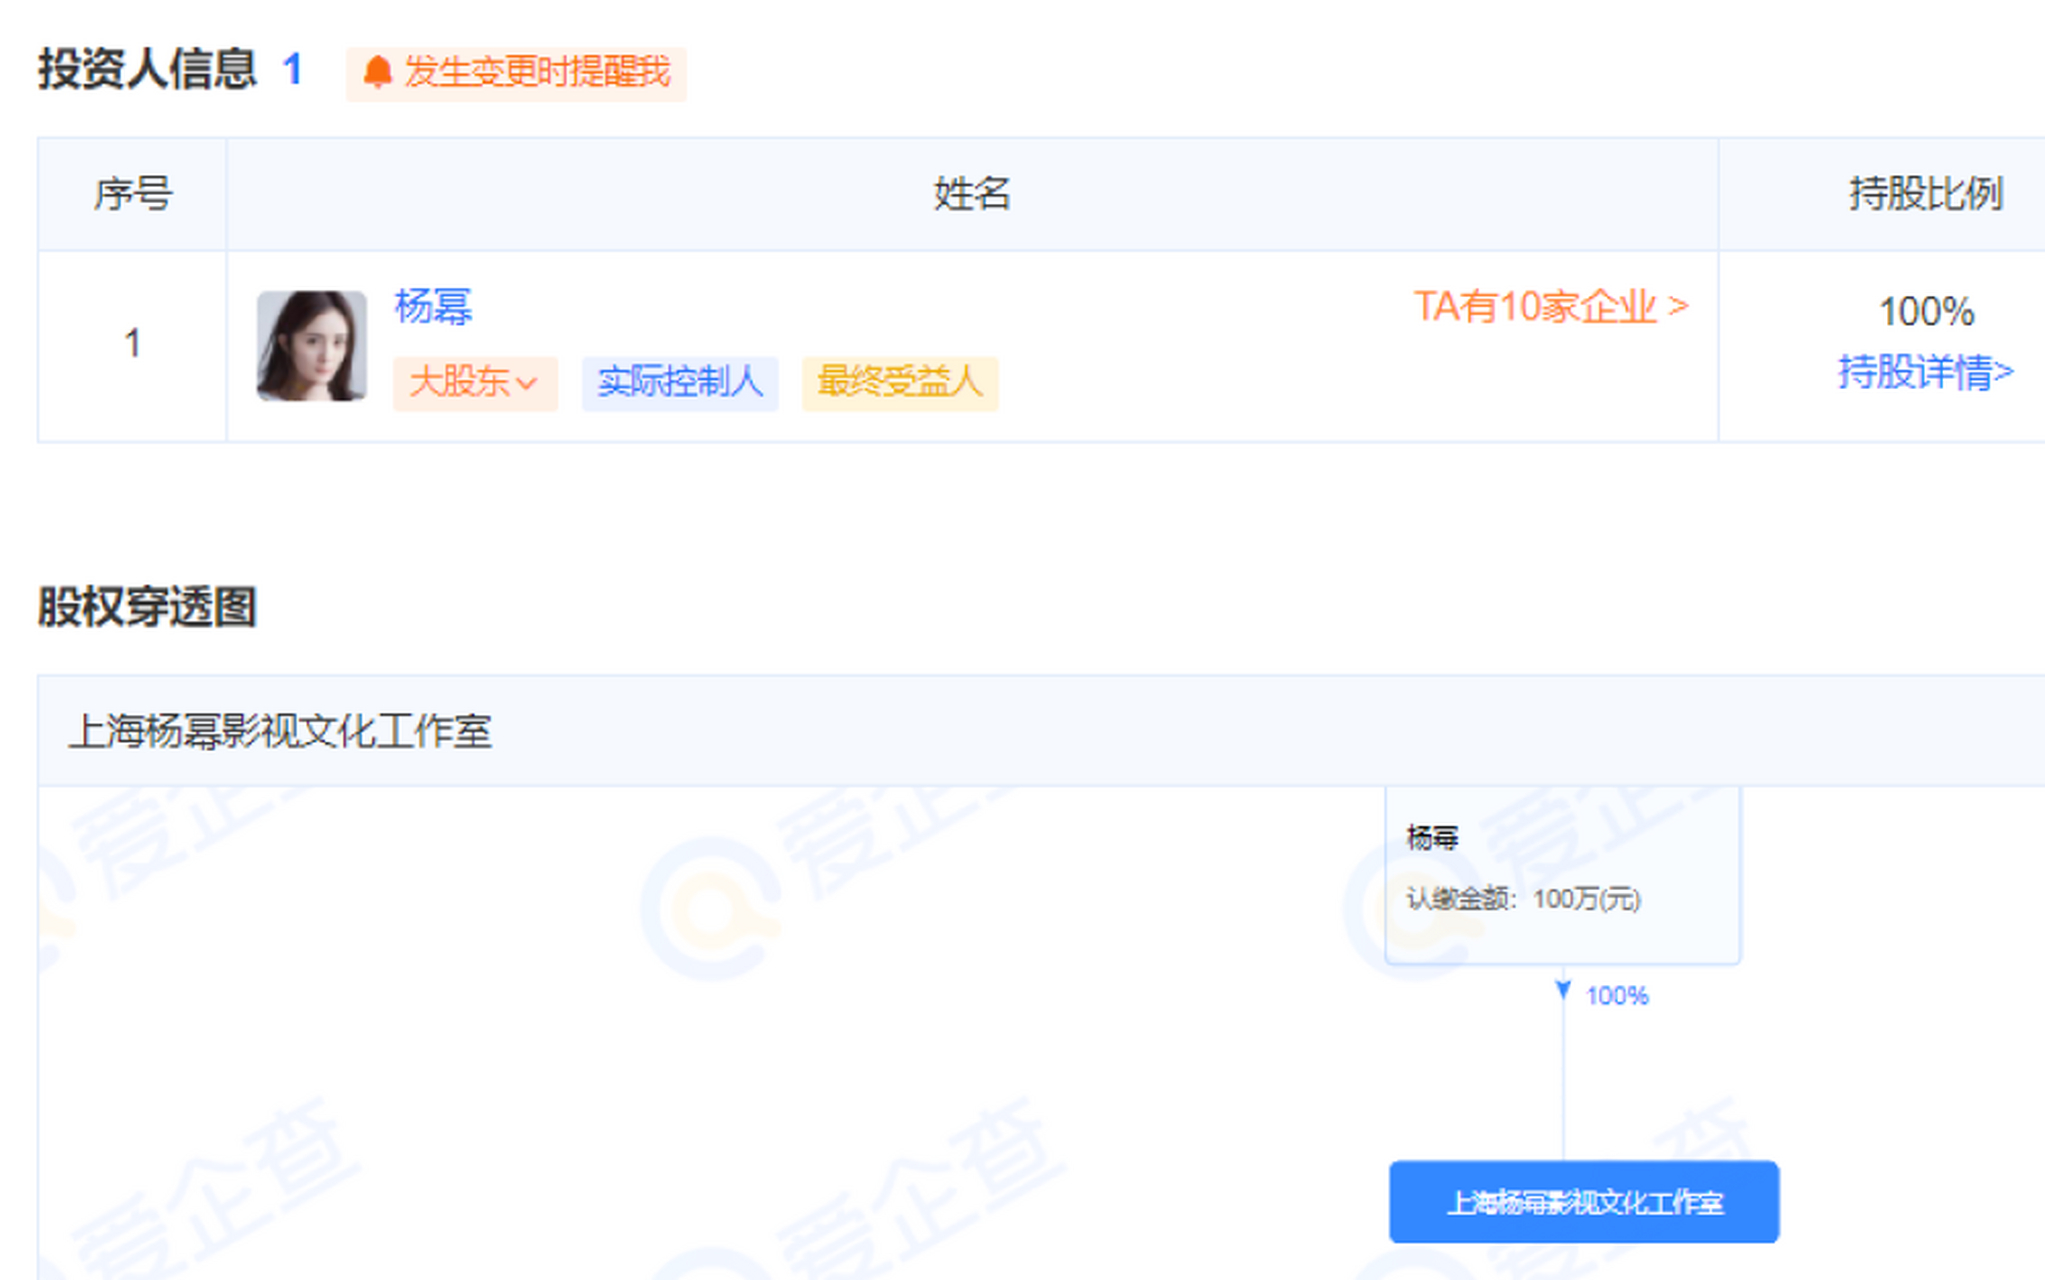Image resolution: width=2045 pixels, height=1280 pixels.
Task: Expand the 大股东 tag dropdown
Action: point(475,382)
